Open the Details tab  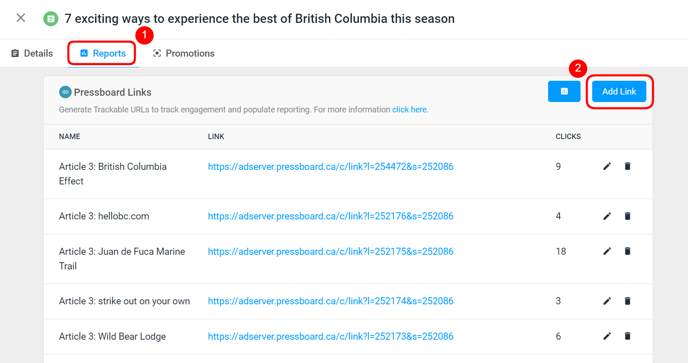[32, 54]
